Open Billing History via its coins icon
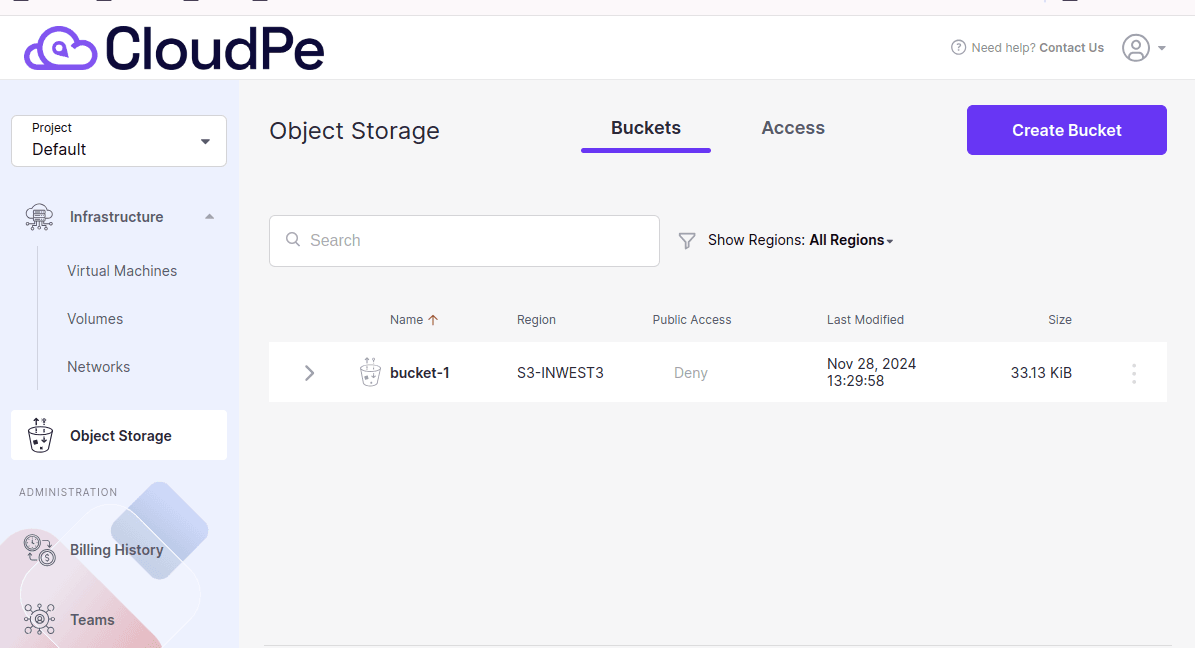The image size is (1195, 648). [x=39, y=549]
